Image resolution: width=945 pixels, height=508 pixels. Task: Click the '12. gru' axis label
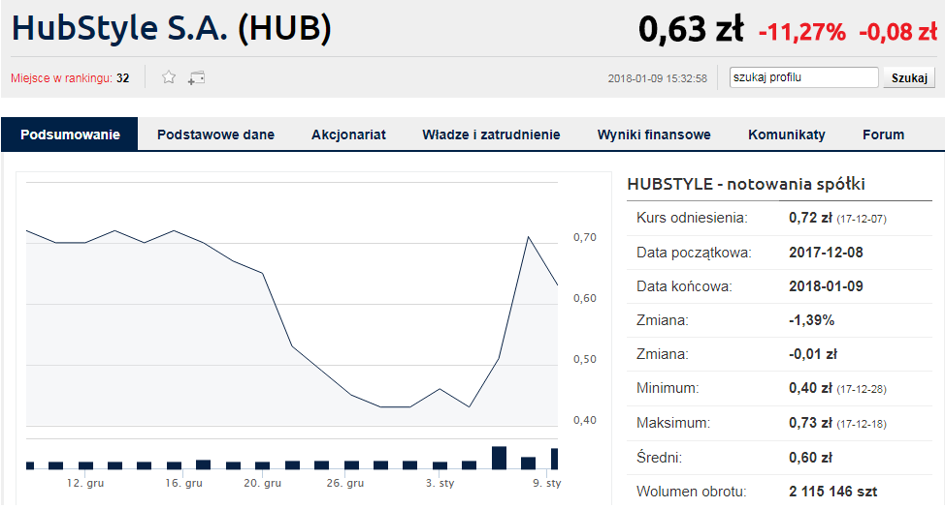pyautogui.click(x=85, y=483)
